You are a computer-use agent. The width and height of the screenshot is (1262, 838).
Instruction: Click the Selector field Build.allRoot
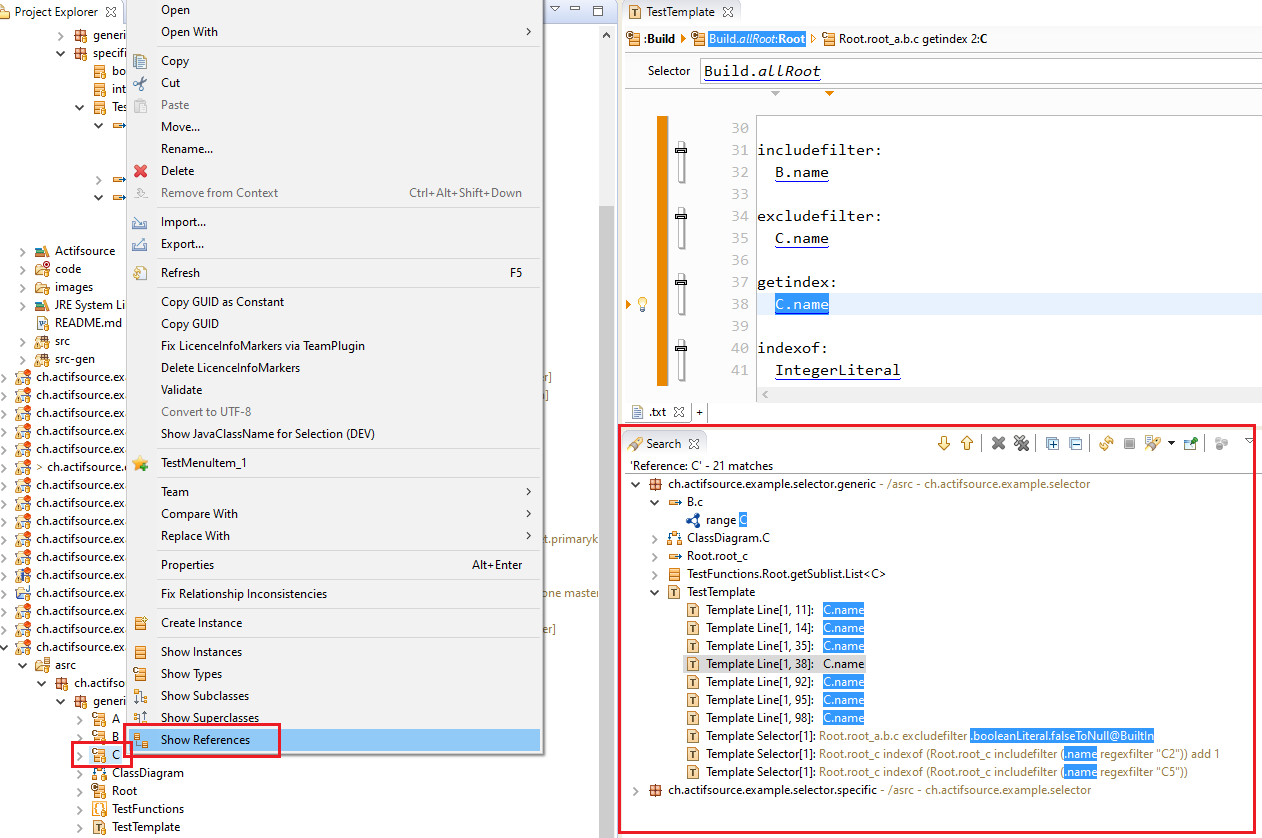tap(762, 72)
